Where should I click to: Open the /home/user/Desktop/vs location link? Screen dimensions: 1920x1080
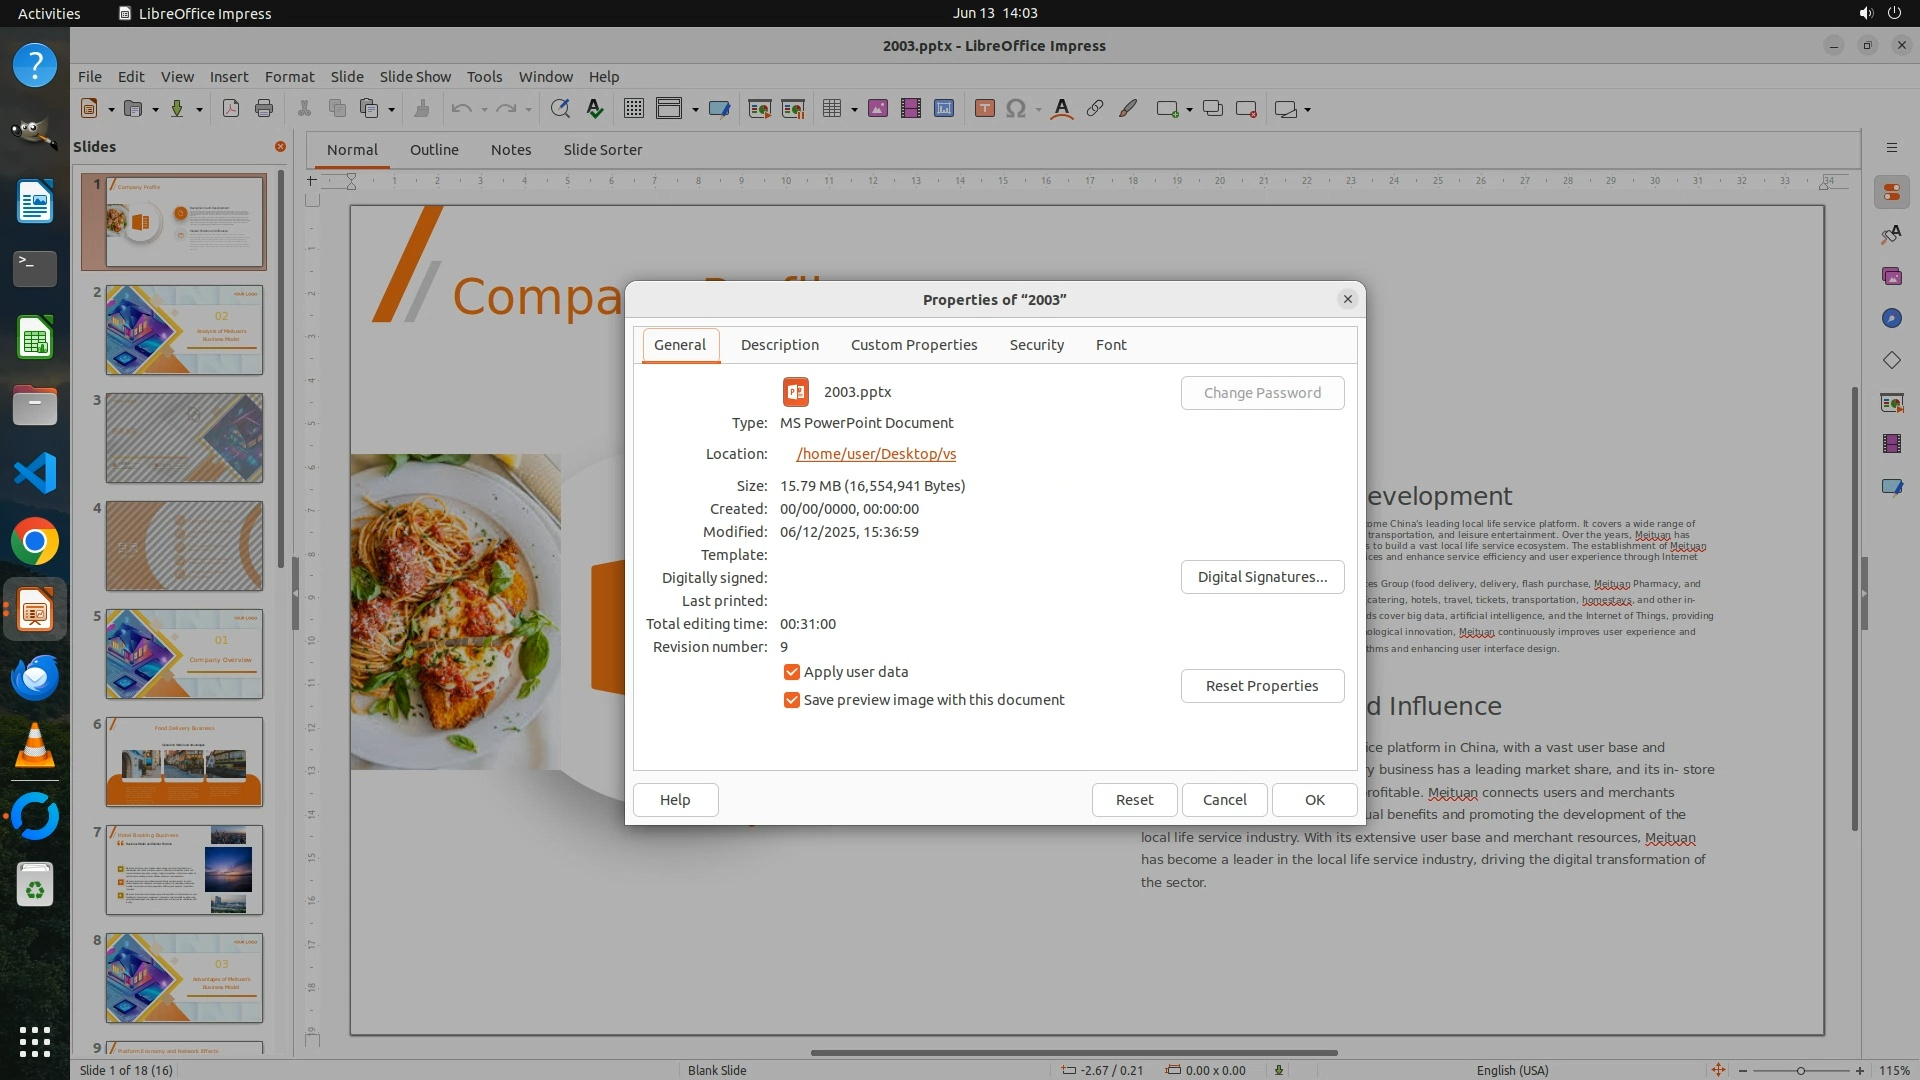[x=876, y=454]
